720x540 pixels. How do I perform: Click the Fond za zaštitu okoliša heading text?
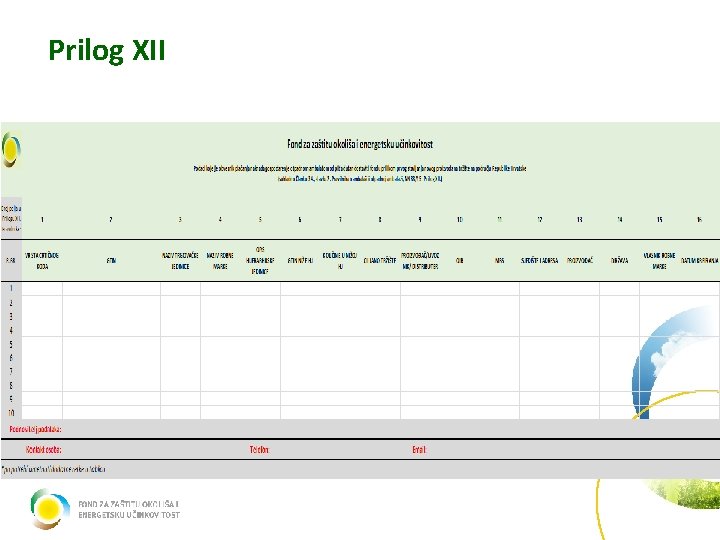pos(360,144)
